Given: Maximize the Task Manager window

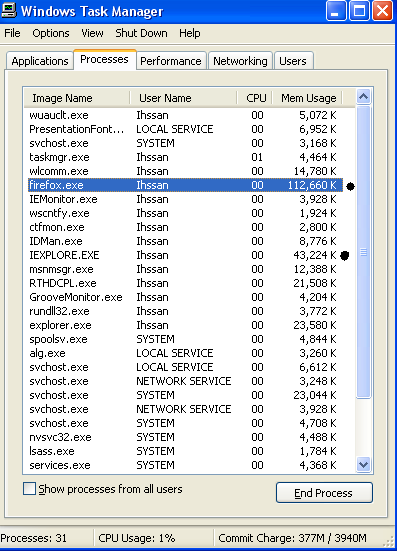Looking at the screenshot, I should pos(359,11).
